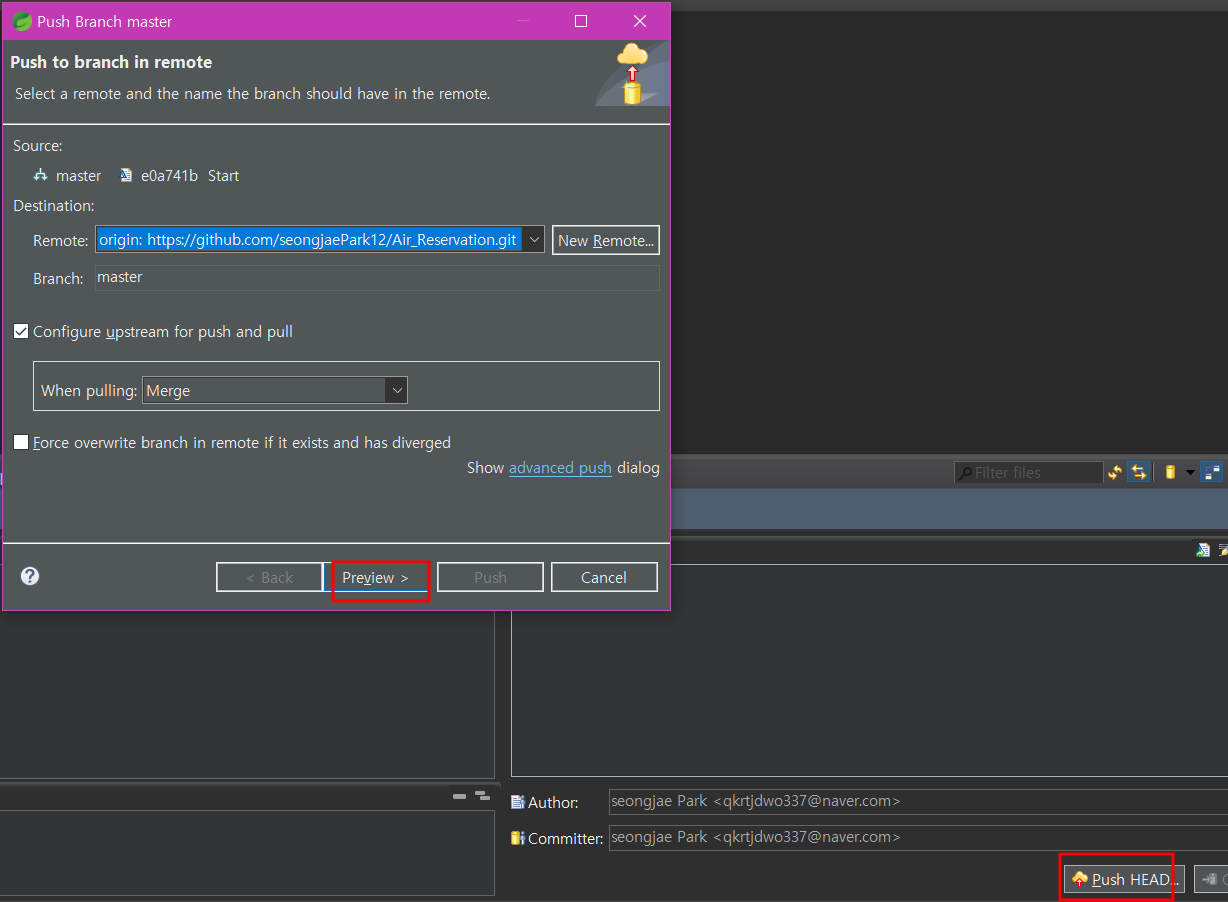
Task: Uncheck Configure upstream for push and pull
Action: pos(21,331)
